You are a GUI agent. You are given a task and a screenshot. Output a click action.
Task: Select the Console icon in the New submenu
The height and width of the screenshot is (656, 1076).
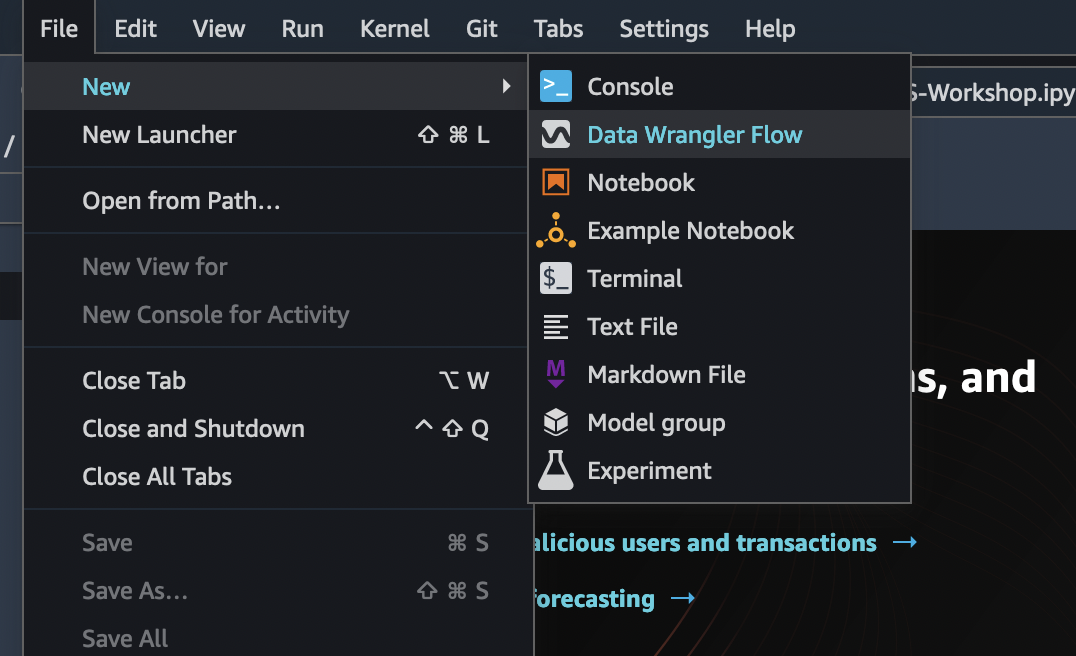[556, 86]
